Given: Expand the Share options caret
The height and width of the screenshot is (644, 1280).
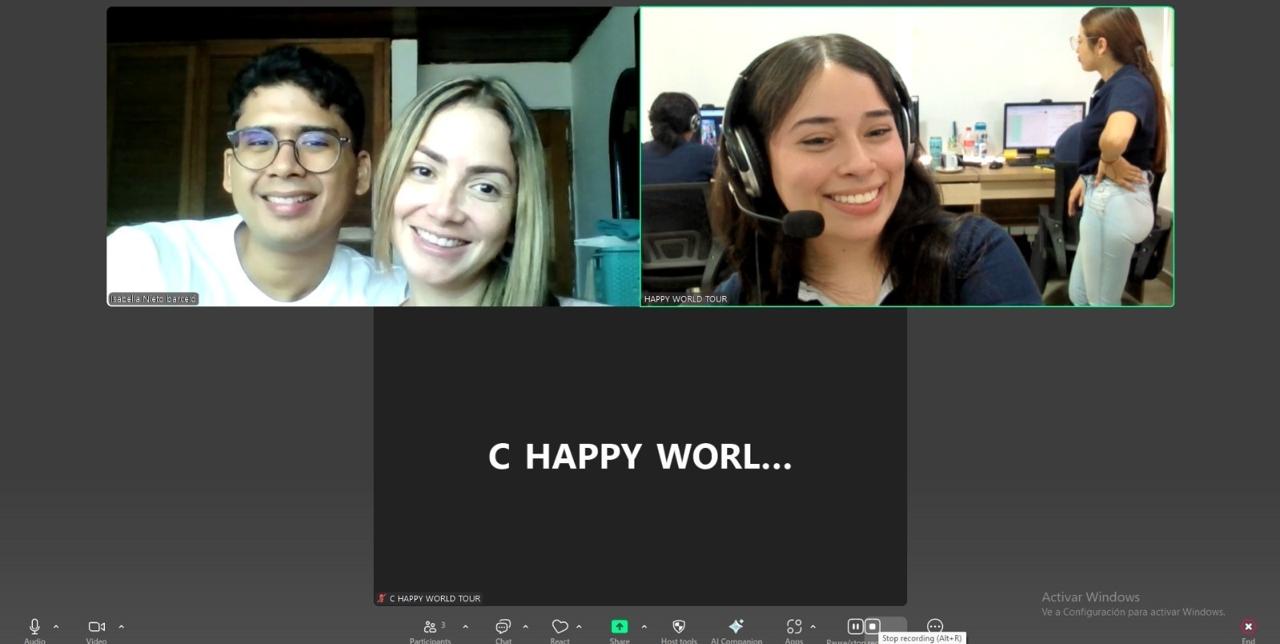Looking at the screenshot, I should [644, 627].
